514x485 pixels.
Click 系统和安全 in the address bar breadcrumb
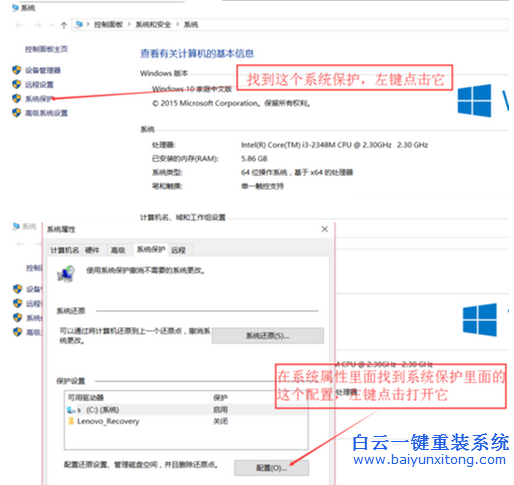click(x=153, y=24)
